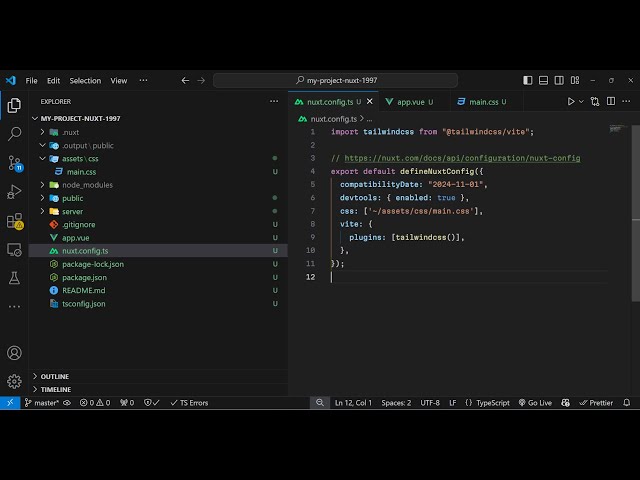Open the Selection menu
640x480 pixels.
pyautogui.click(x=85, y=80)
